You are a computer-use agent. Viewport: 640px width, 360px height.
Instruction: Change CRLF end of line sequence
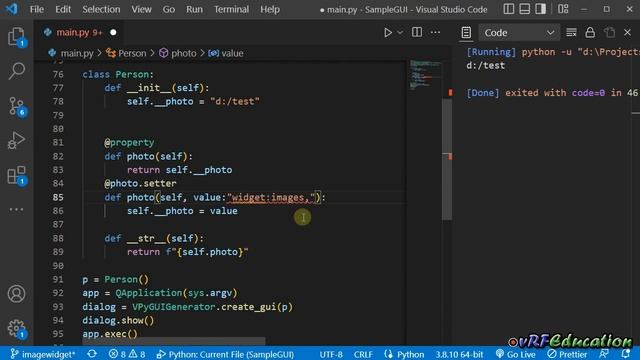[363, 354]
